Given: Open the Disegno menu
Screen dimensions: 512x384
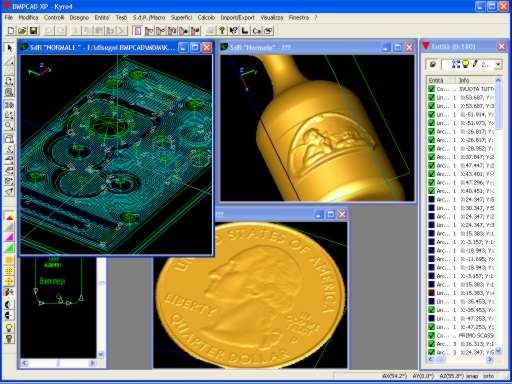Looking at the screenshot, I should click(79, 17).
